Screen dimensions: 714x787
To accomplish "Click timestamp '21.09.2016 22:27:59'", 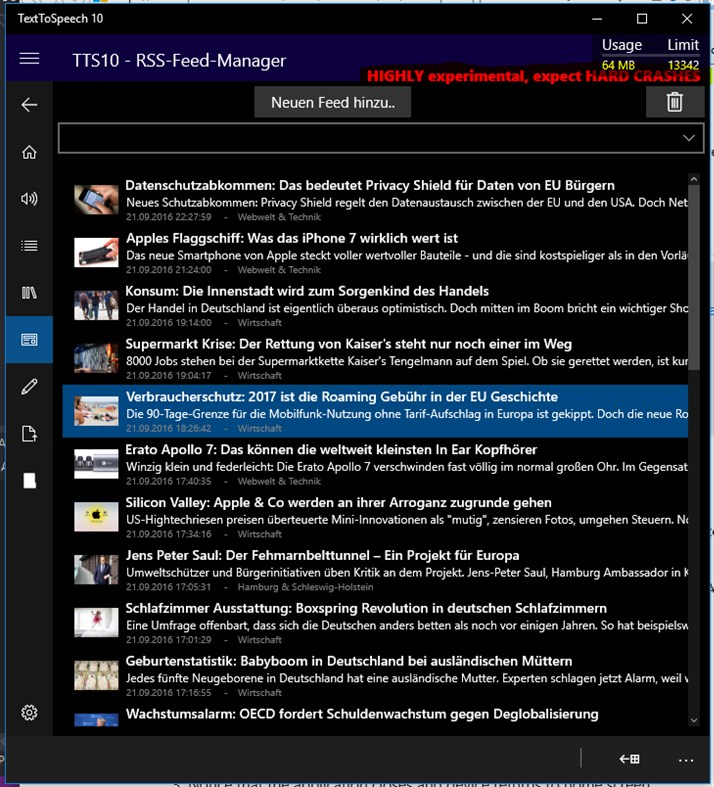I will coord(168,217).
